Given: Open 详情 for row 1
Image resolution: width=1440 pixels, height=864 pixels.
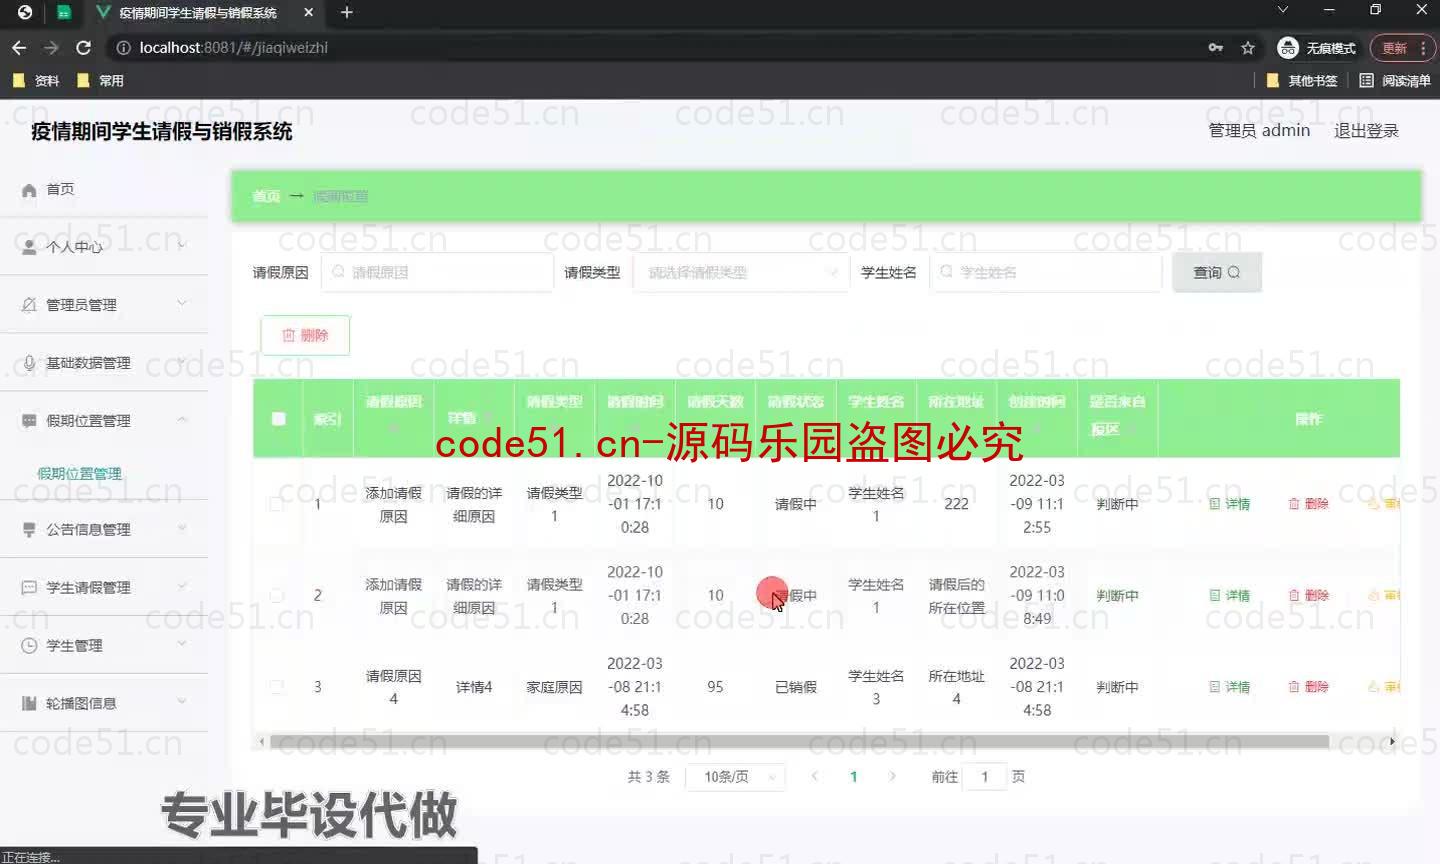Looking at the screenshot, I should coord(1230,504).
